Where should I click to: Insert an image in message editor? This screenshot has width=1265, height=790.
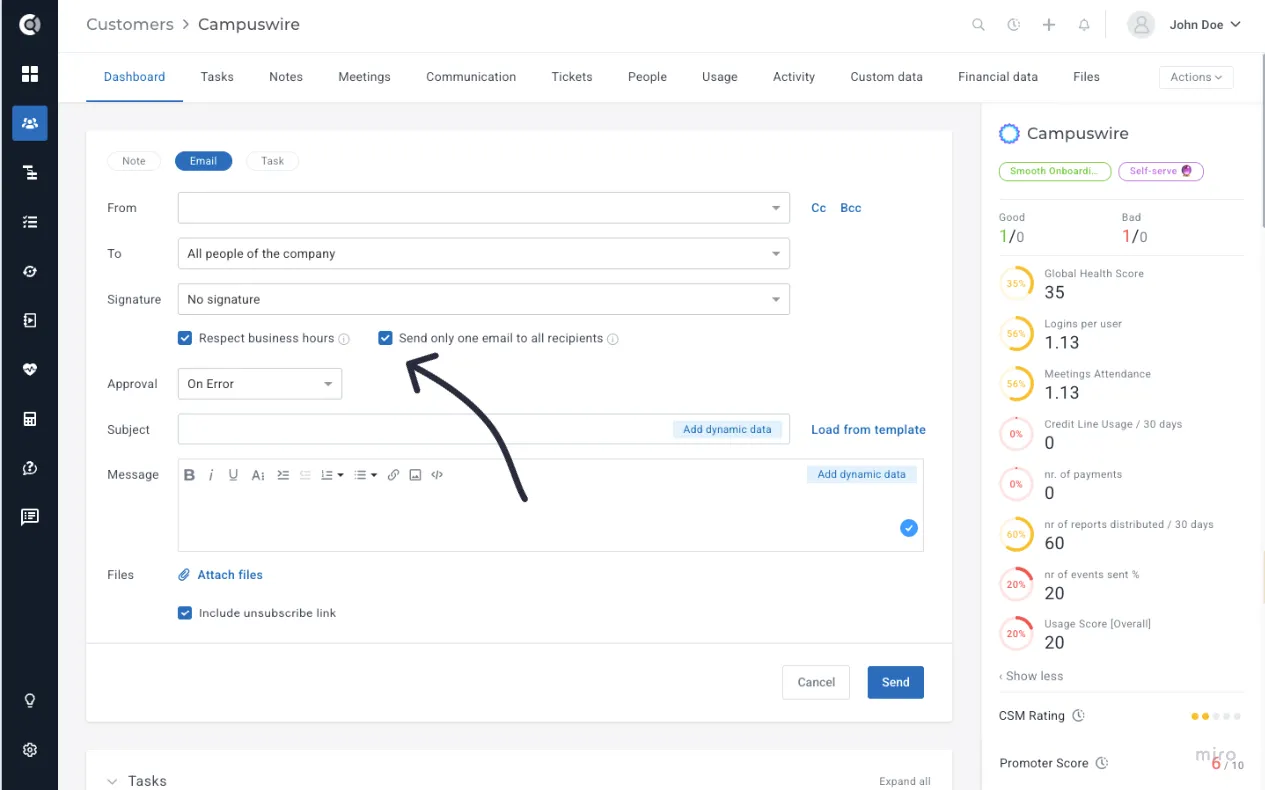point(415,475)
